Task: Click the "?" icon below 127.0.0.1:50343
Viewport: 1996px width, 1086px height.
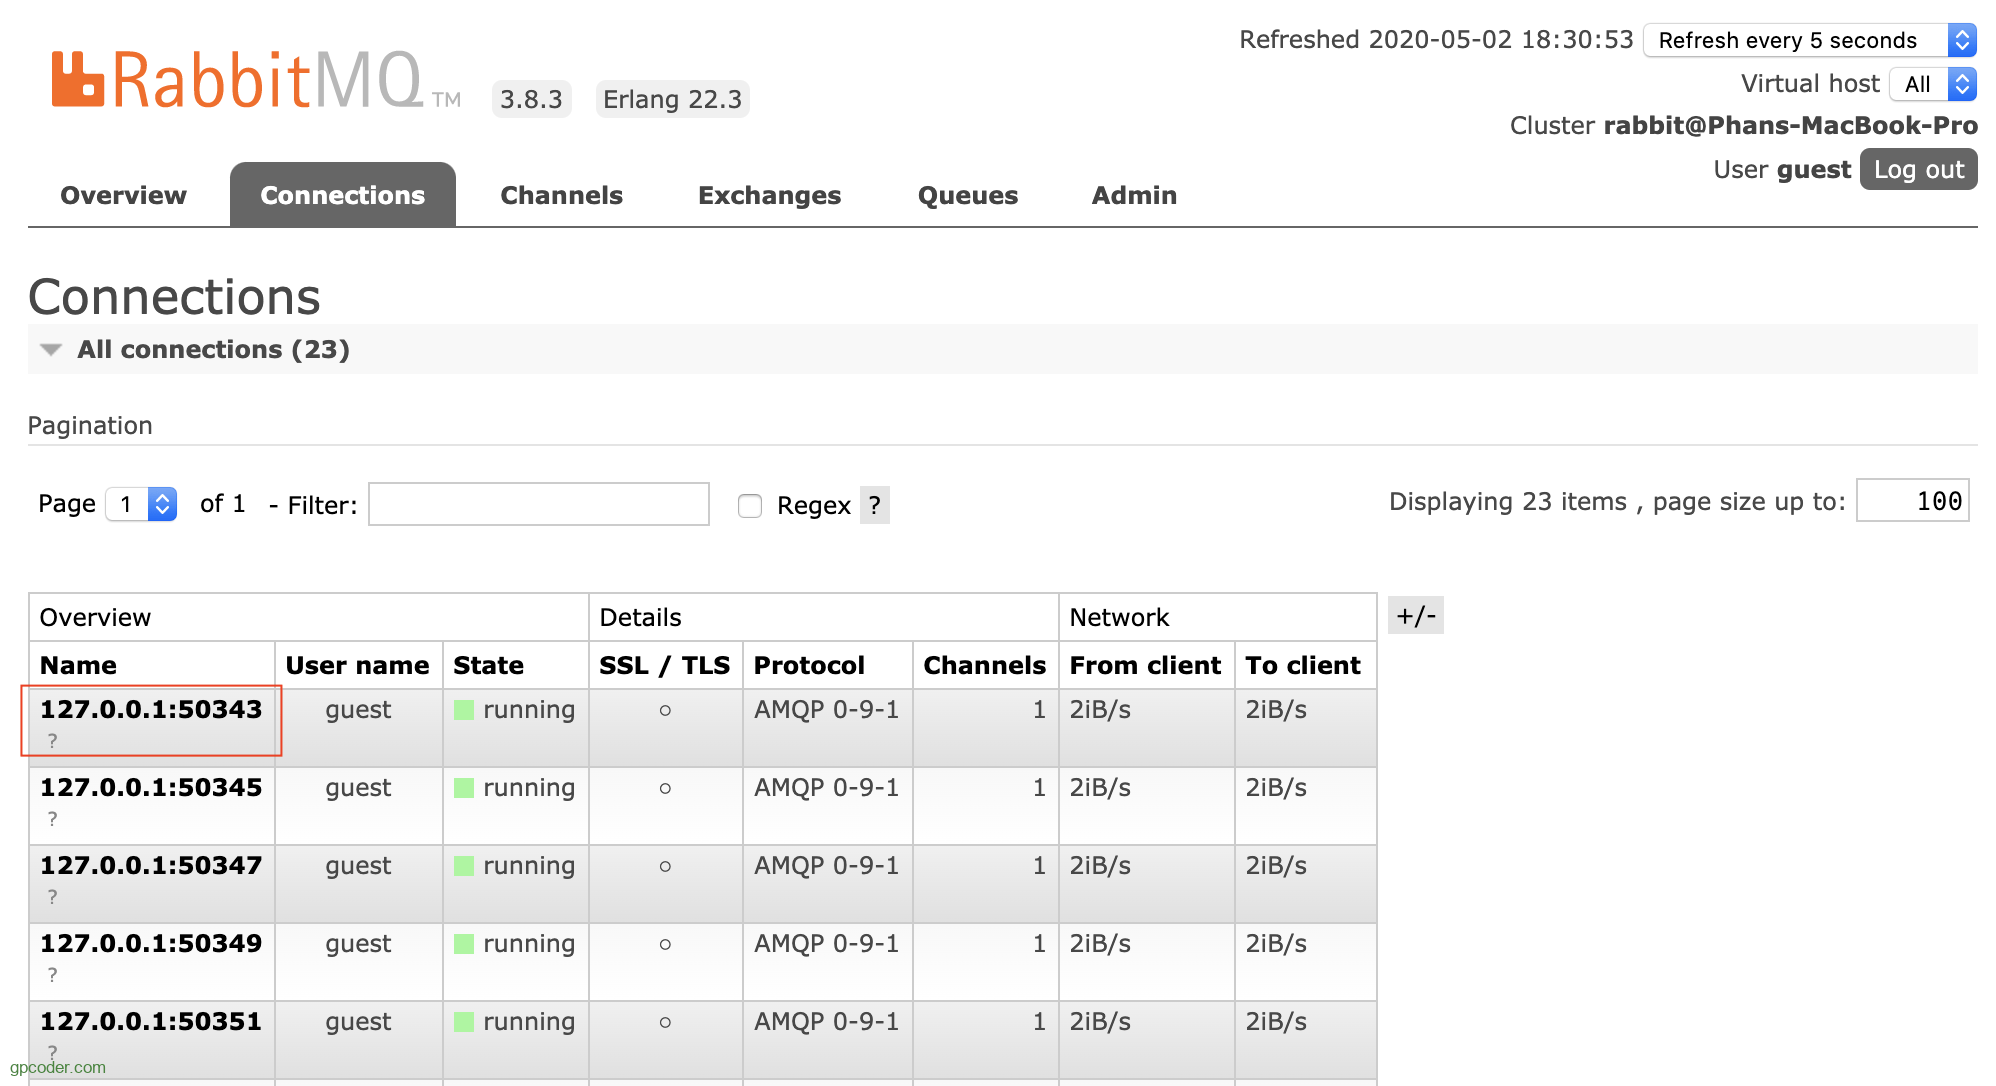Action: pyautogui.click(x=51, y=740)
